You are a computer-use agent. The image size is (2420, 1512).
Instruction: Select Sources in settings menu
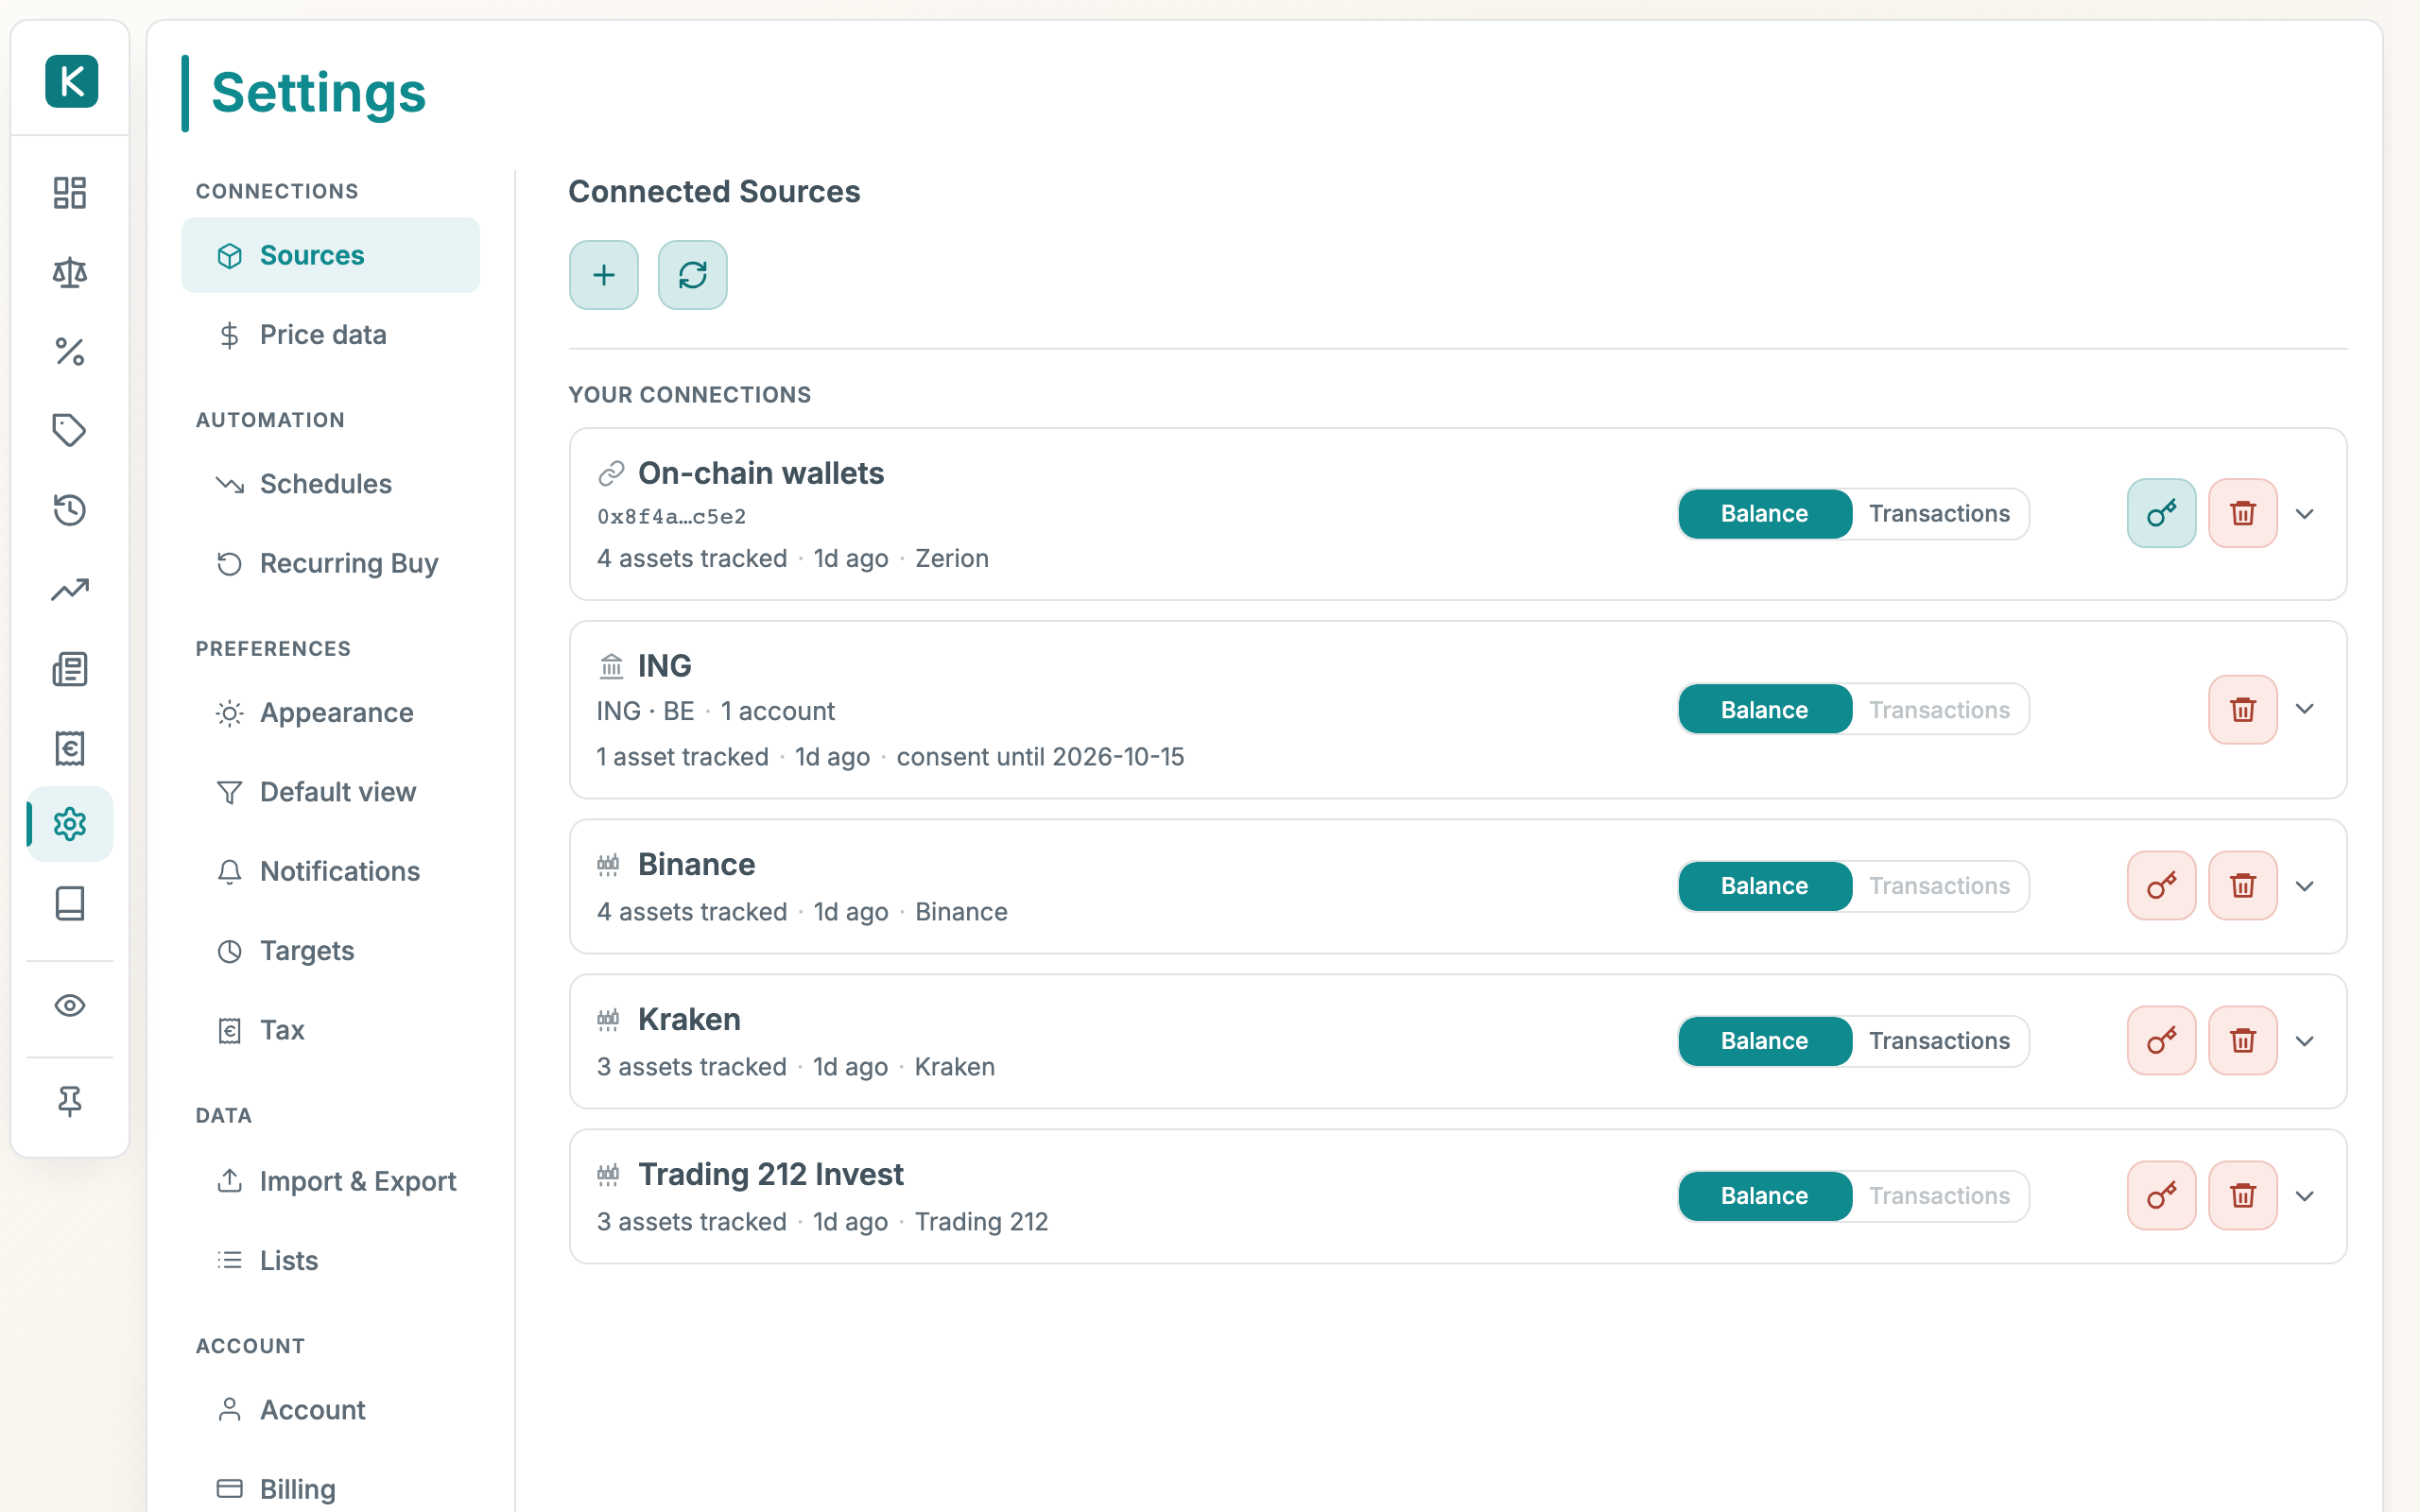pyautogui.click(x=331, y=255)
